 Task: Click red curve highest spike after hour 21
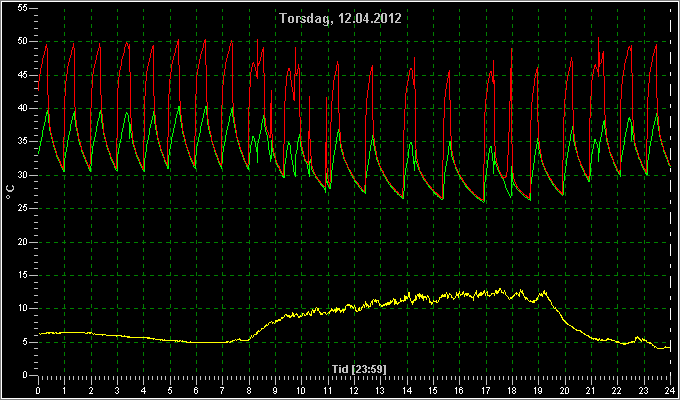click(x=598, y=38)
